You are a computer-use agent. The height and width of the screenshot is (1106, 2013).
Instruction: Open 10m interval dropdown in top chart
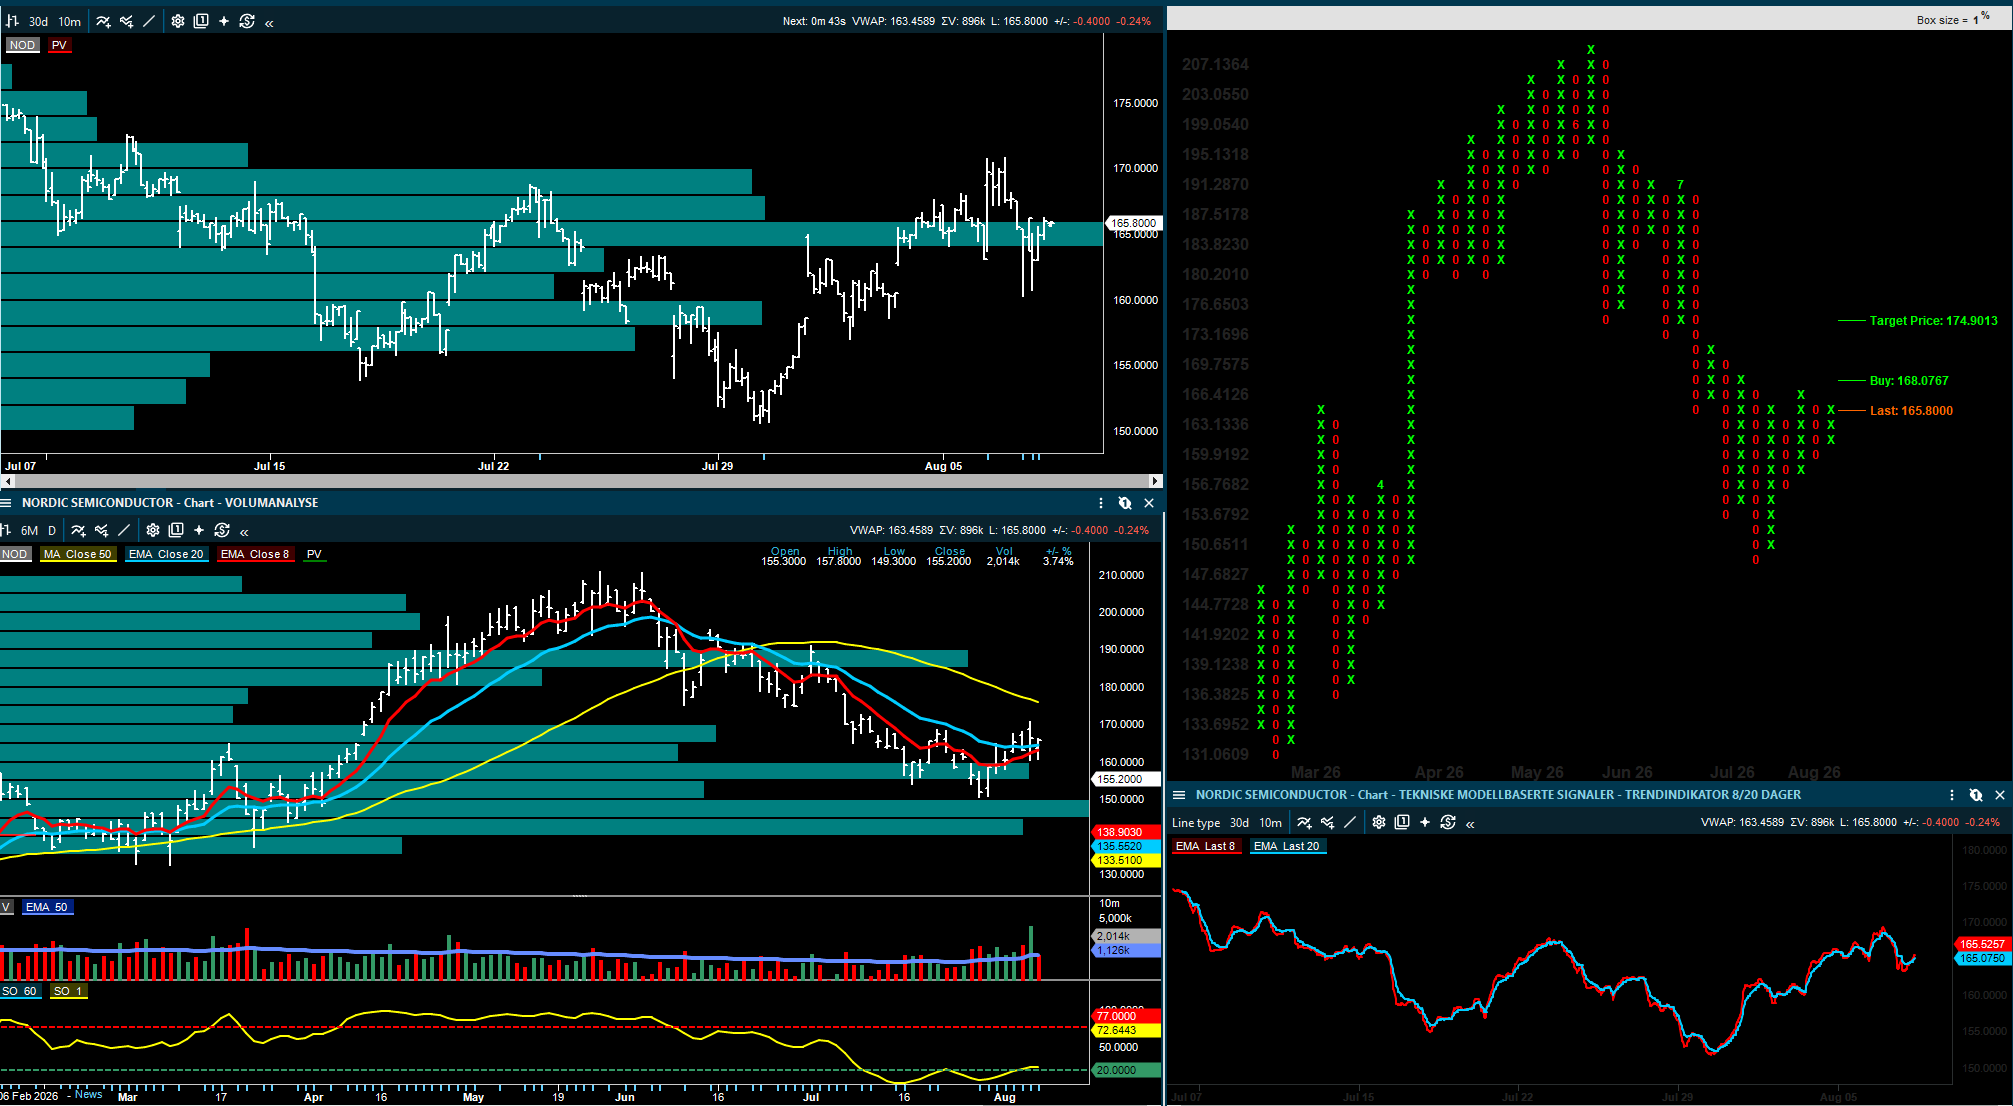pyautogui.click(x=70, y=21)
